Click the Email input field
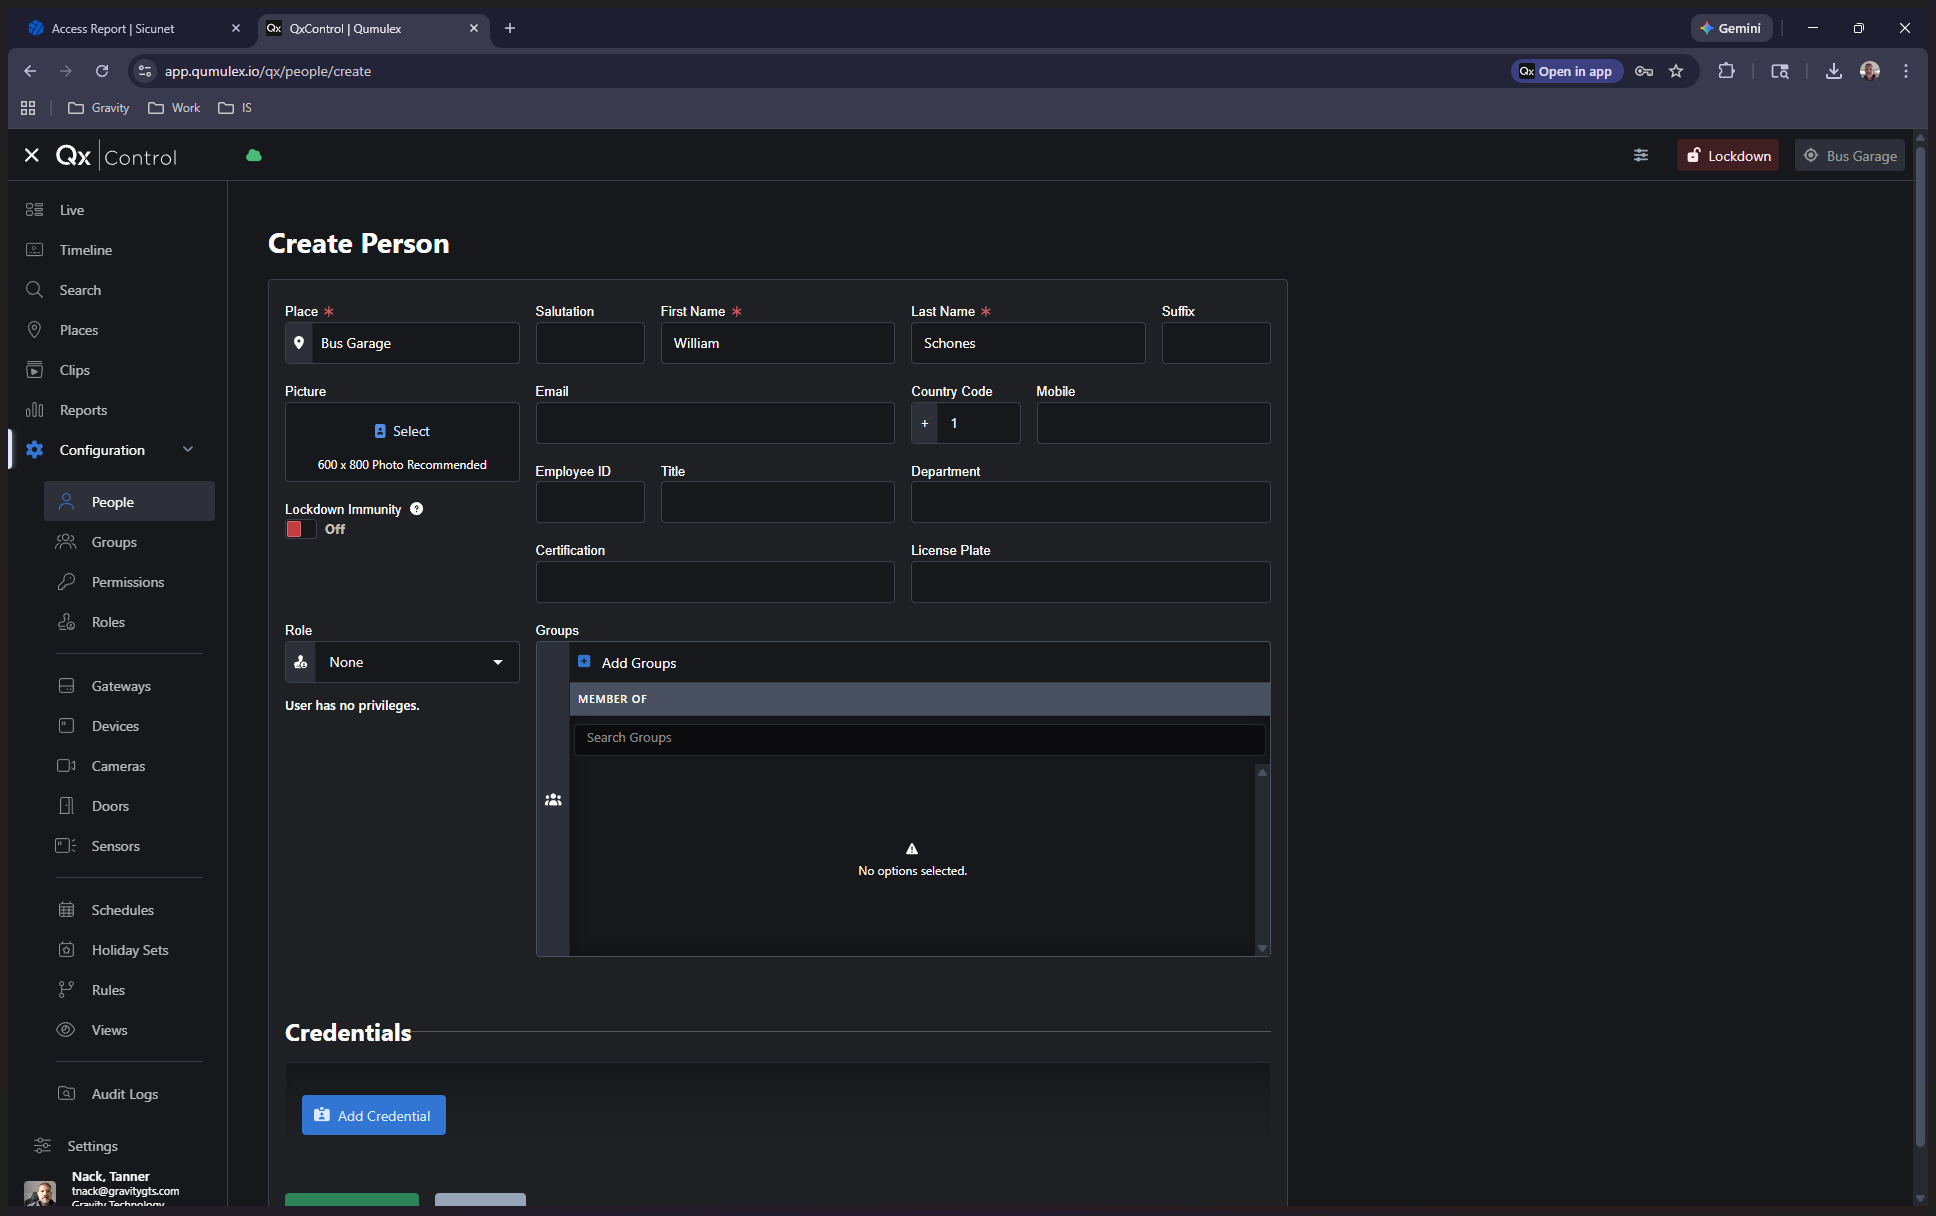 point(714,423)
